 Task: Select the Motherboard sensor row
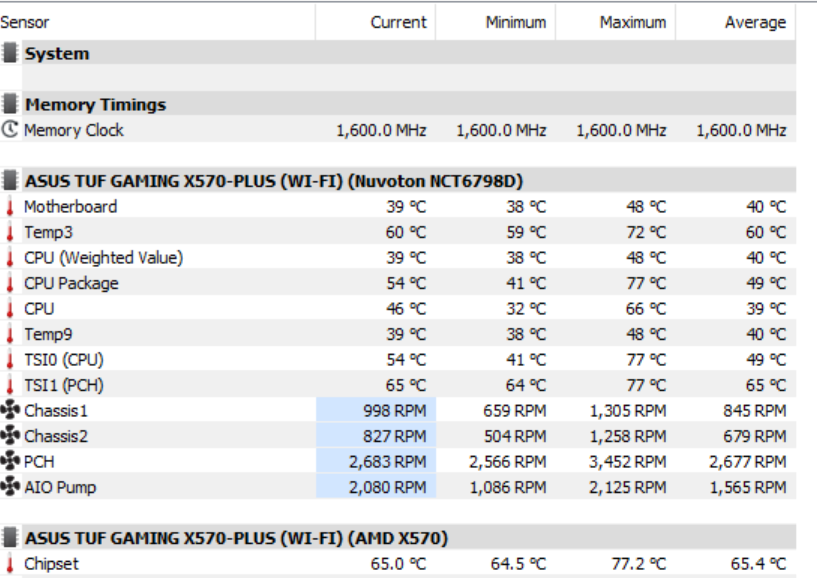(398, 207)
